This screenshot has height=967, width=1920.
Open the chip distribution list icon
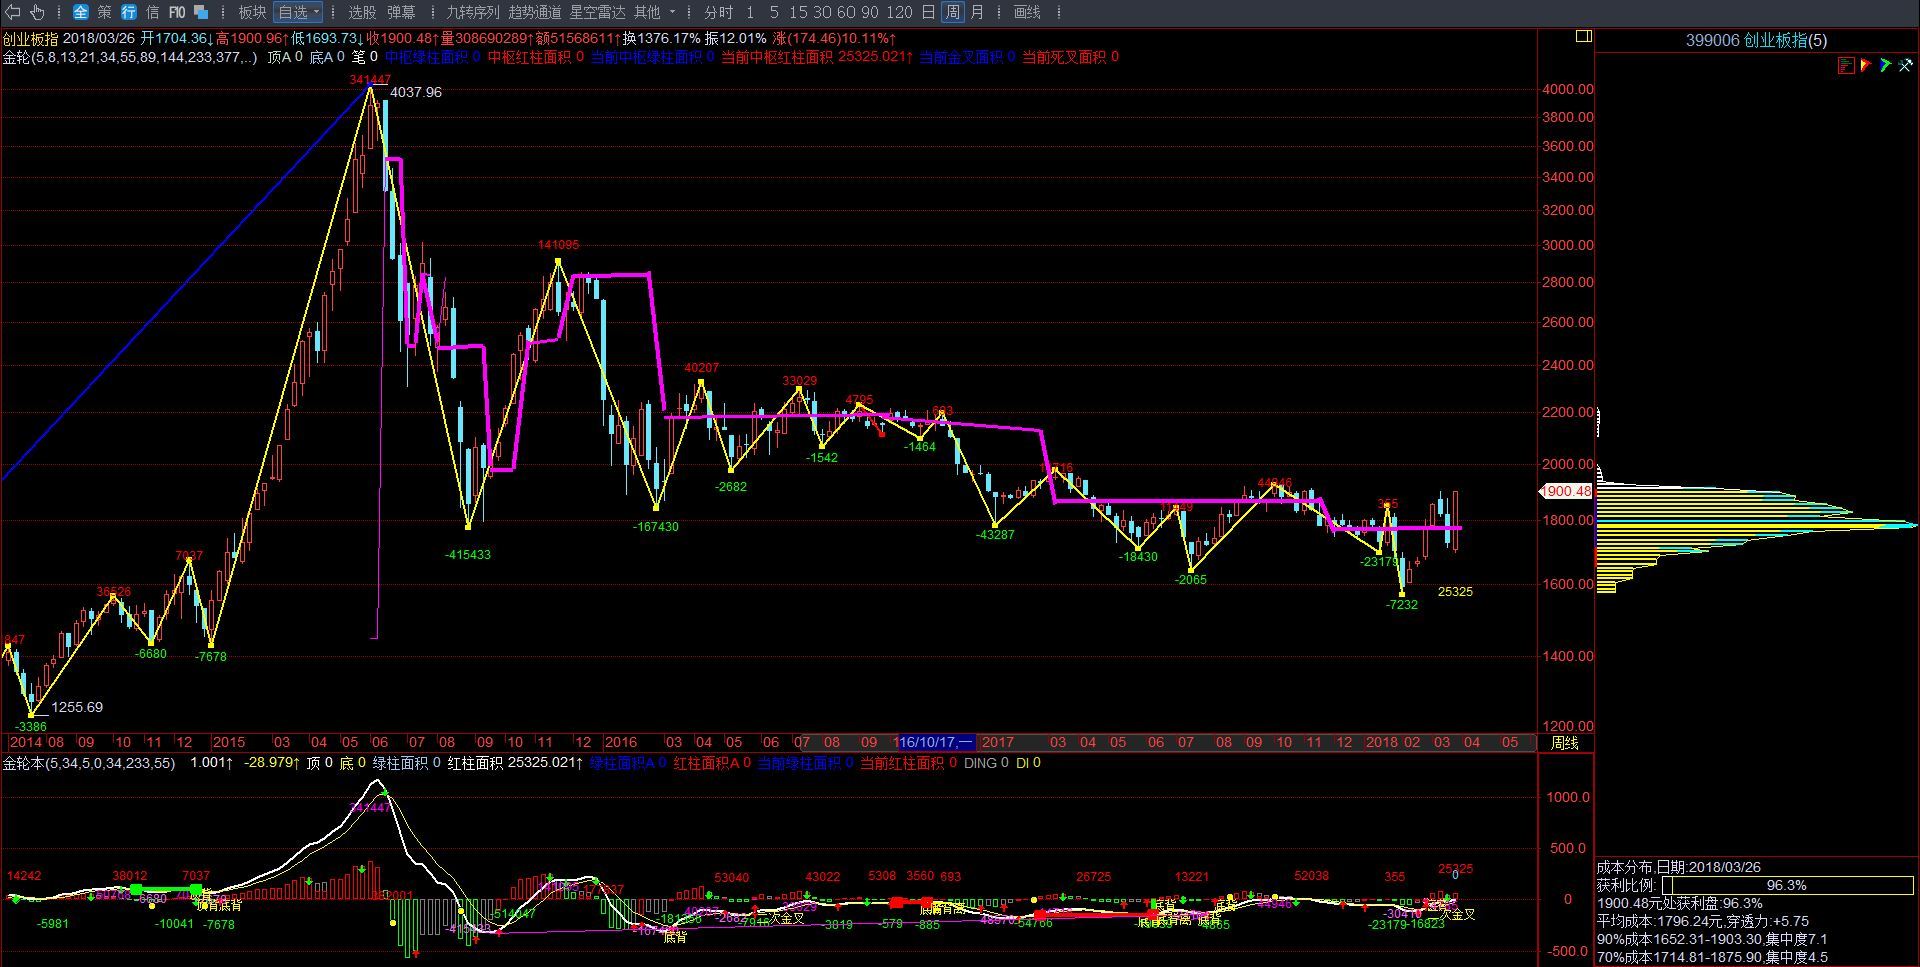point(1846,66)
